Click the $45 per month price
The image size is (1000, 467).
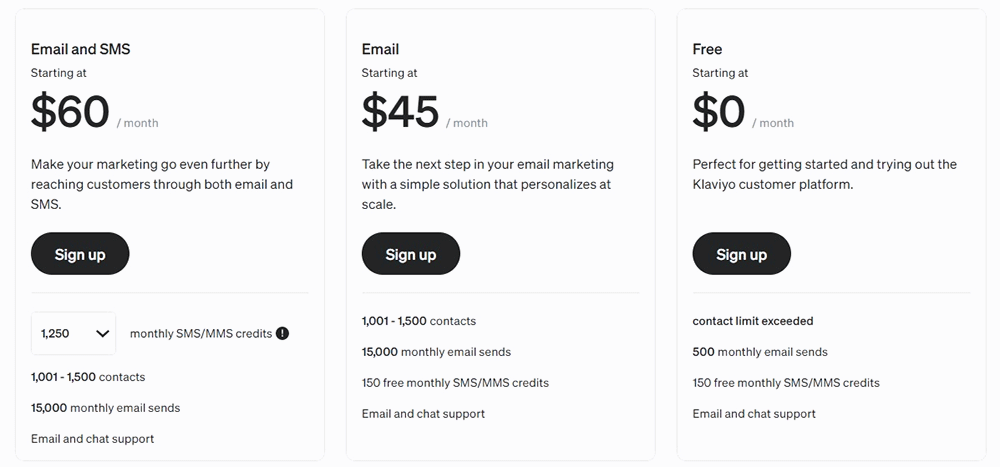[401, 112]
